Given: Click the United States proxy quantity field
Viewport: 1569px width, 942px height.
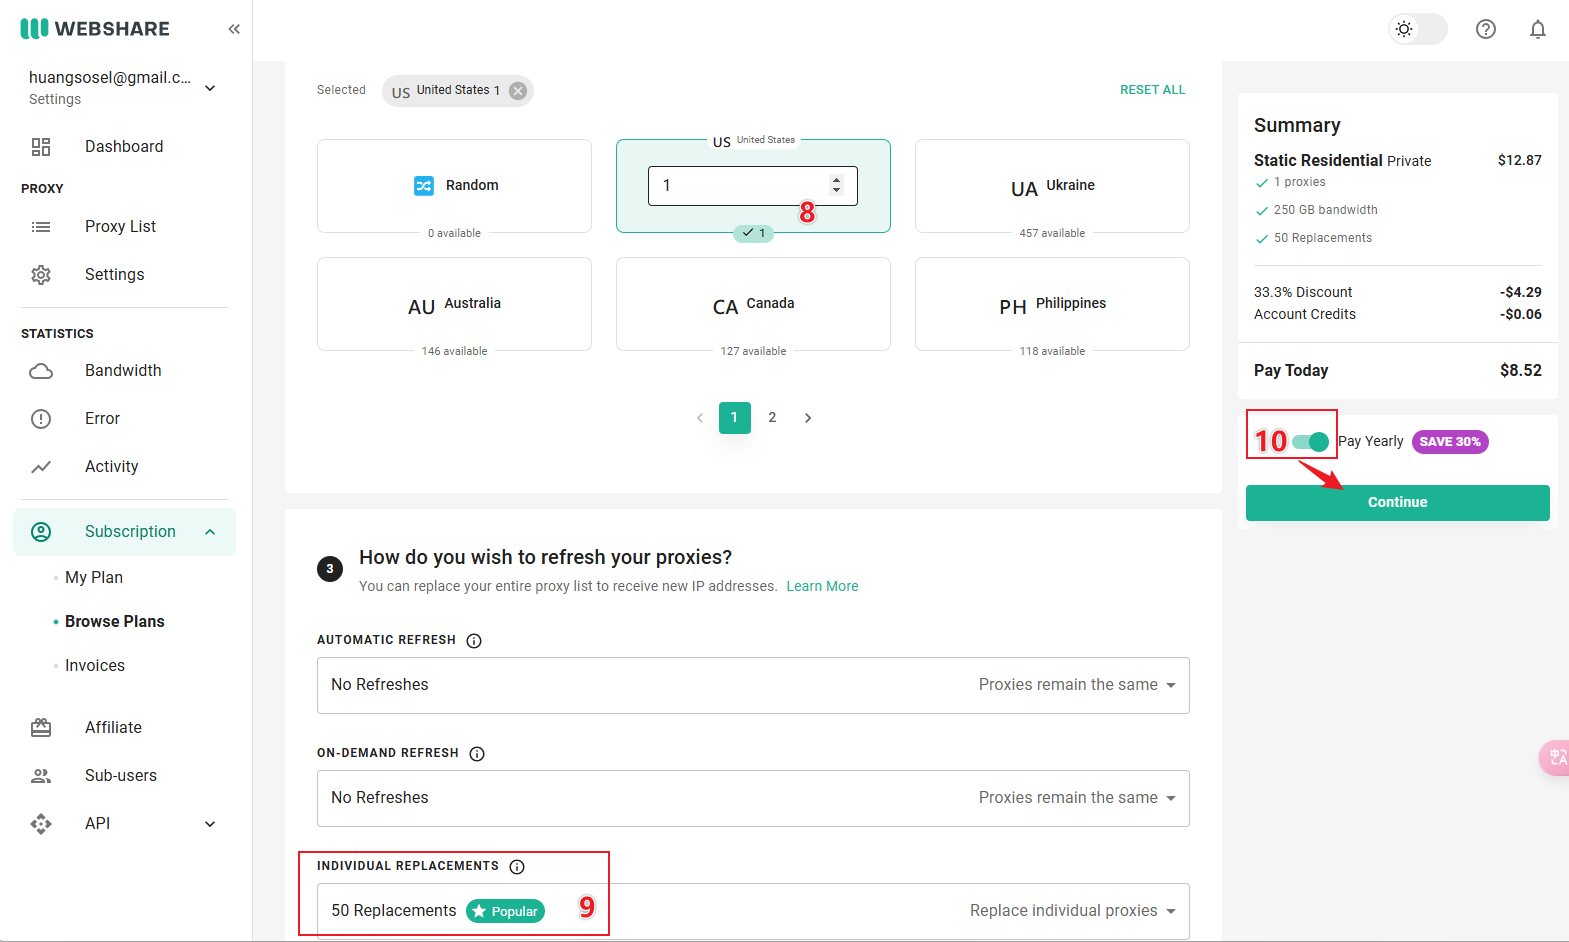Looking at the screenshot, I should coord(738,186).
